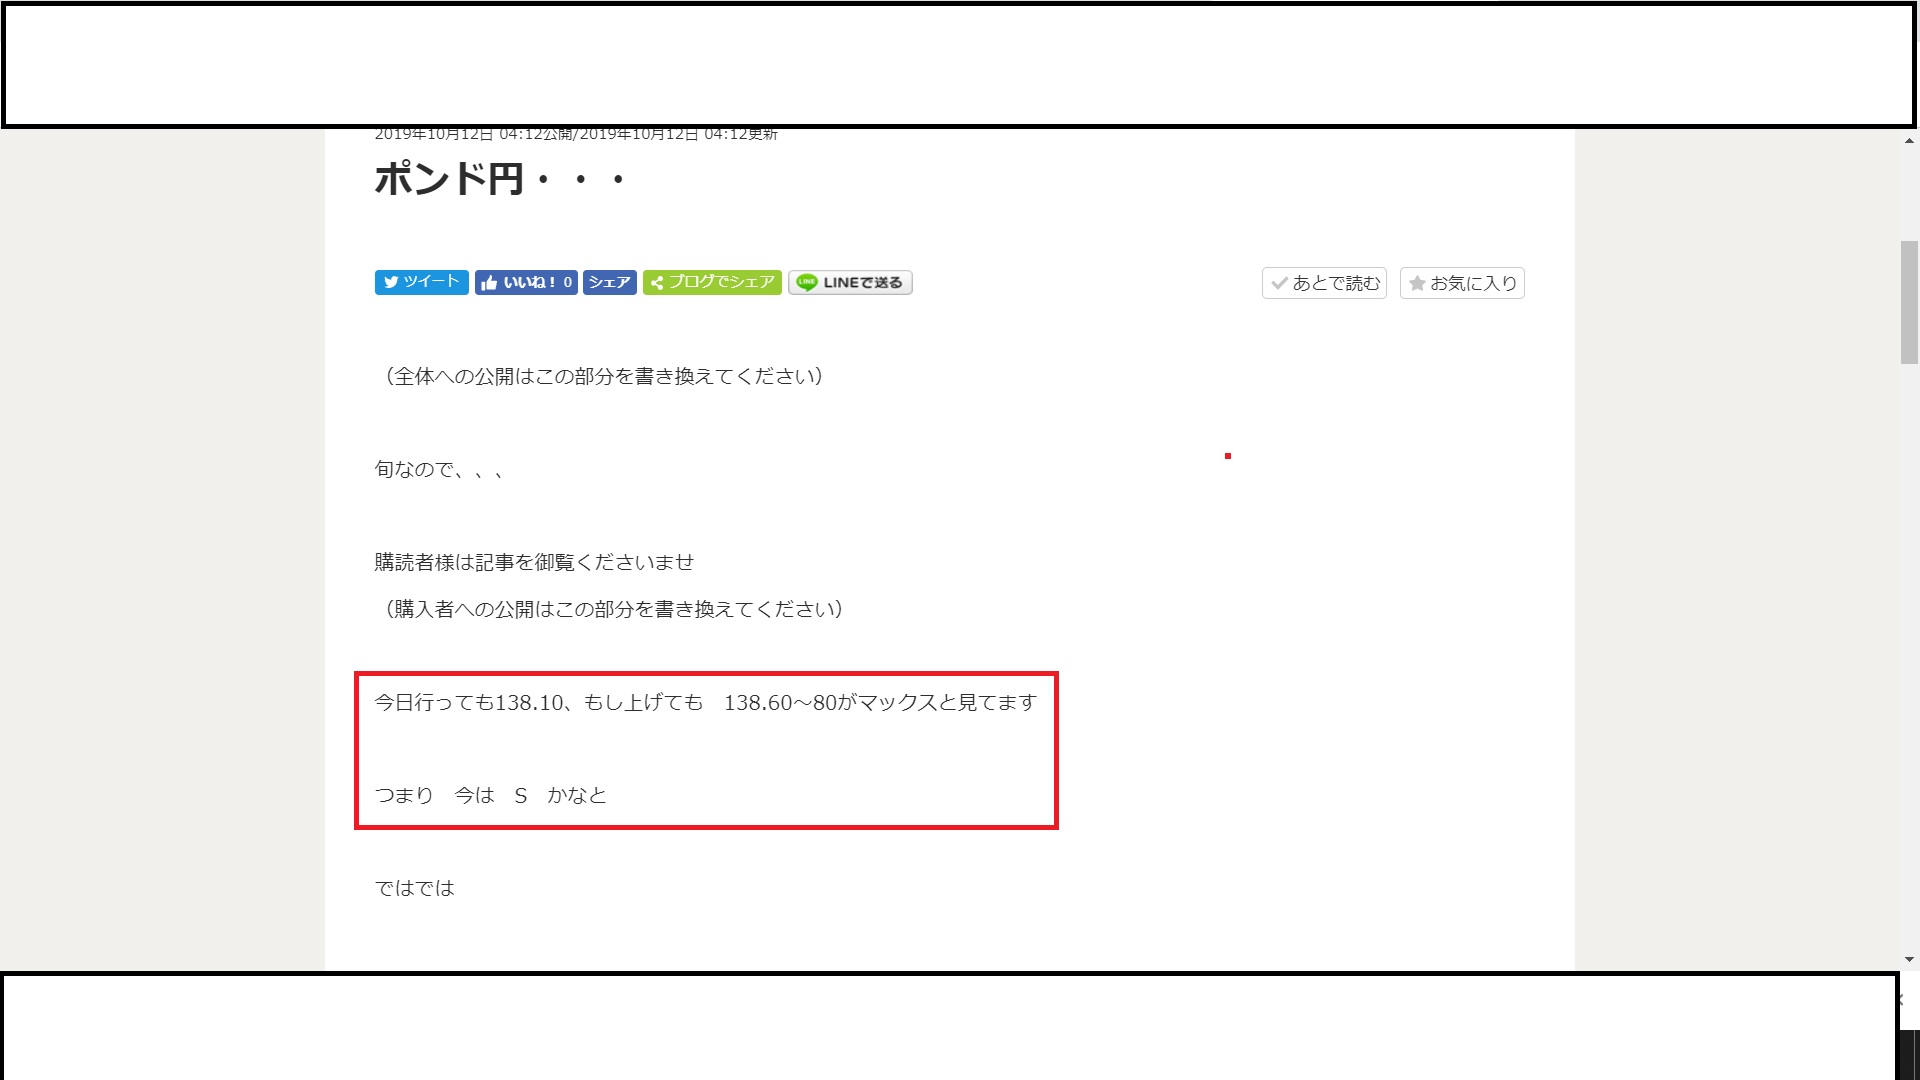Click the 購読者様は記事を御覧くださいませ paragraph
Screen dimensions: 1920x1080
[x=534, y=563]
